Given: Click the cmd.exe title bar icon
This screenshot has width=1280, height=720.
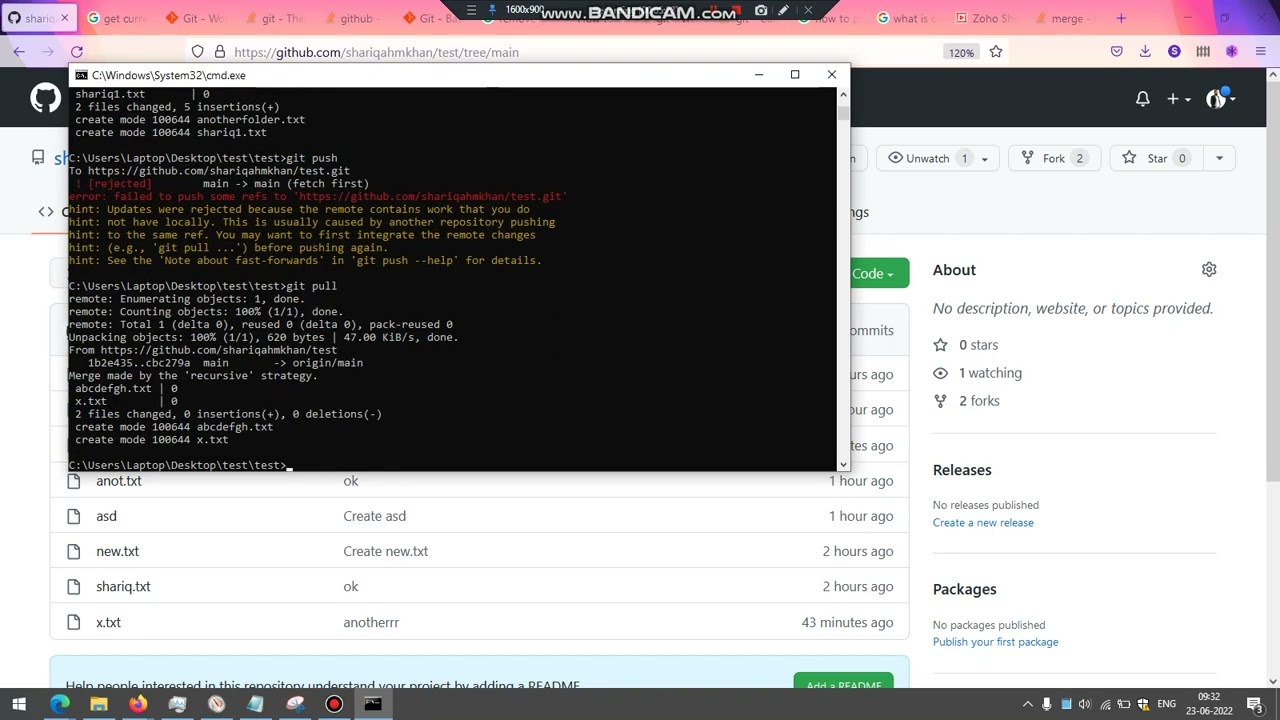Looking at the screenshot, I should tap(81, 75).
